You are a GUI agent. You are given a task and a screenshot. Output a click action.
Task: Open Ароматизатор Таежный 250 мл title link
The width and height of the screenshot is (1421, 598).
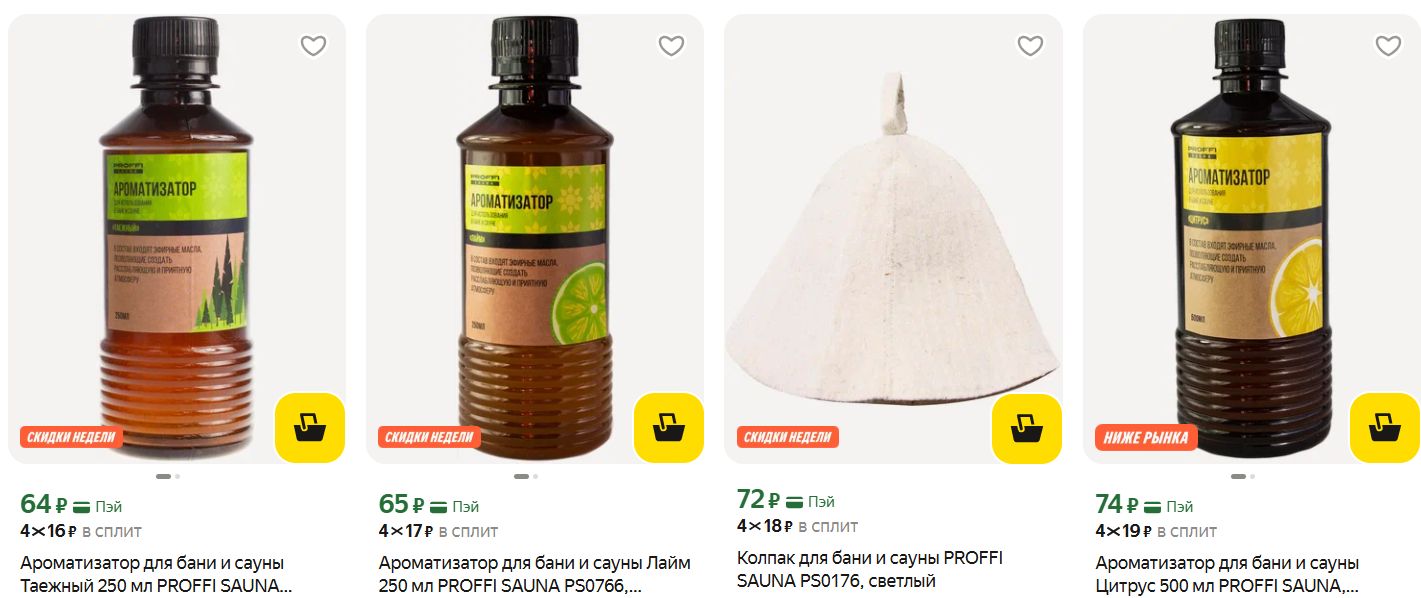(x=156, y=574)
